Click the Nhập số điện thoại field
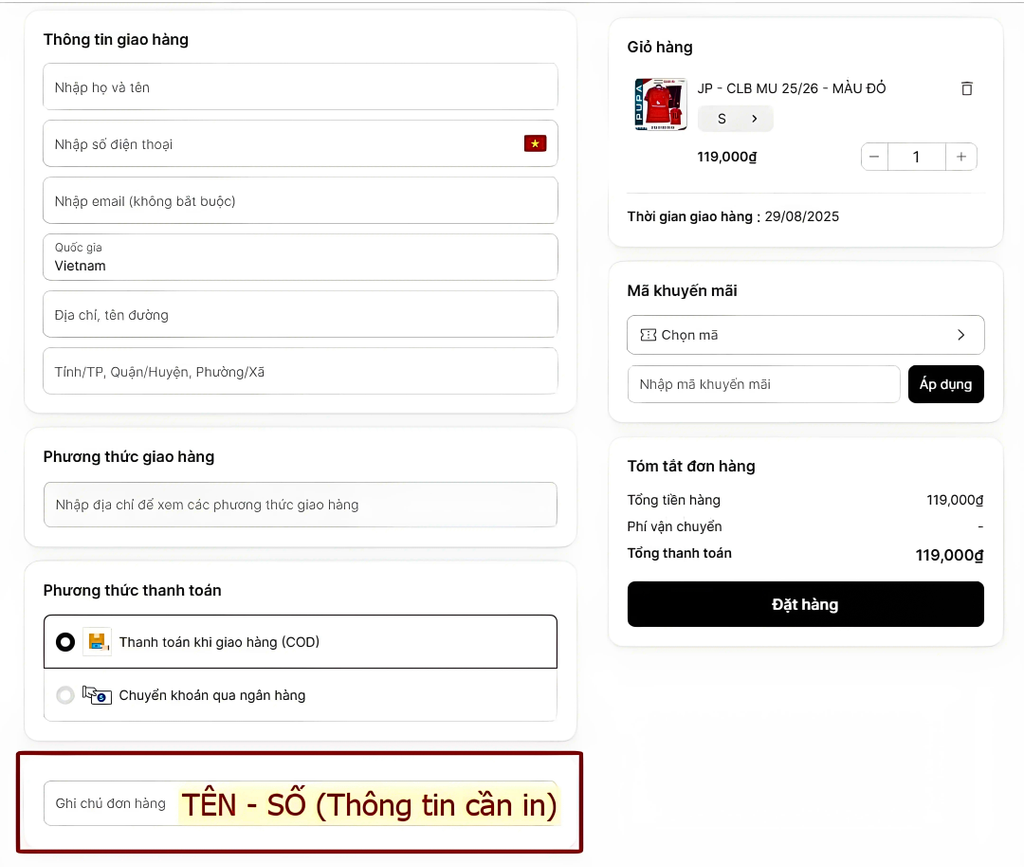 [x=280, y=144]
